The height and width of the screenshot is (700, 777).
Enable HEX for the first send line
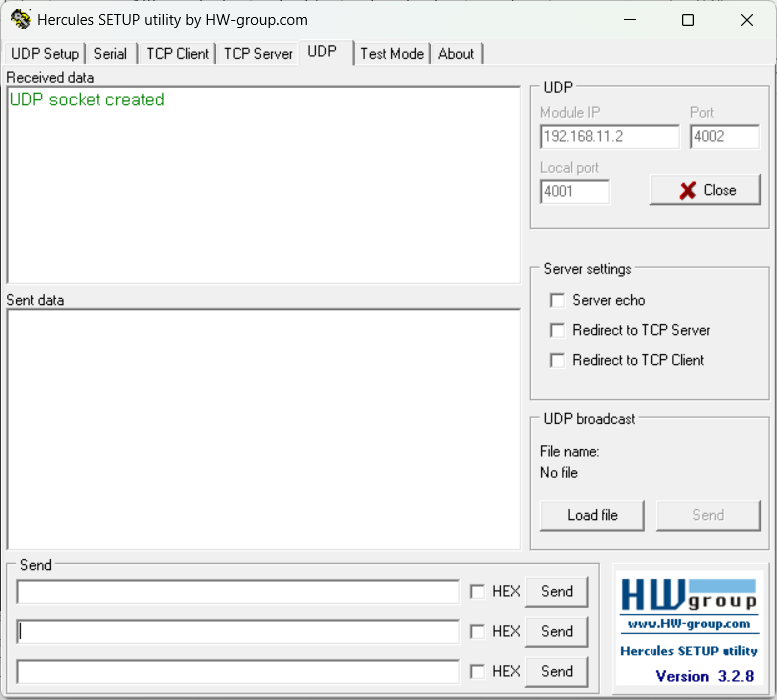pos(478,592)
